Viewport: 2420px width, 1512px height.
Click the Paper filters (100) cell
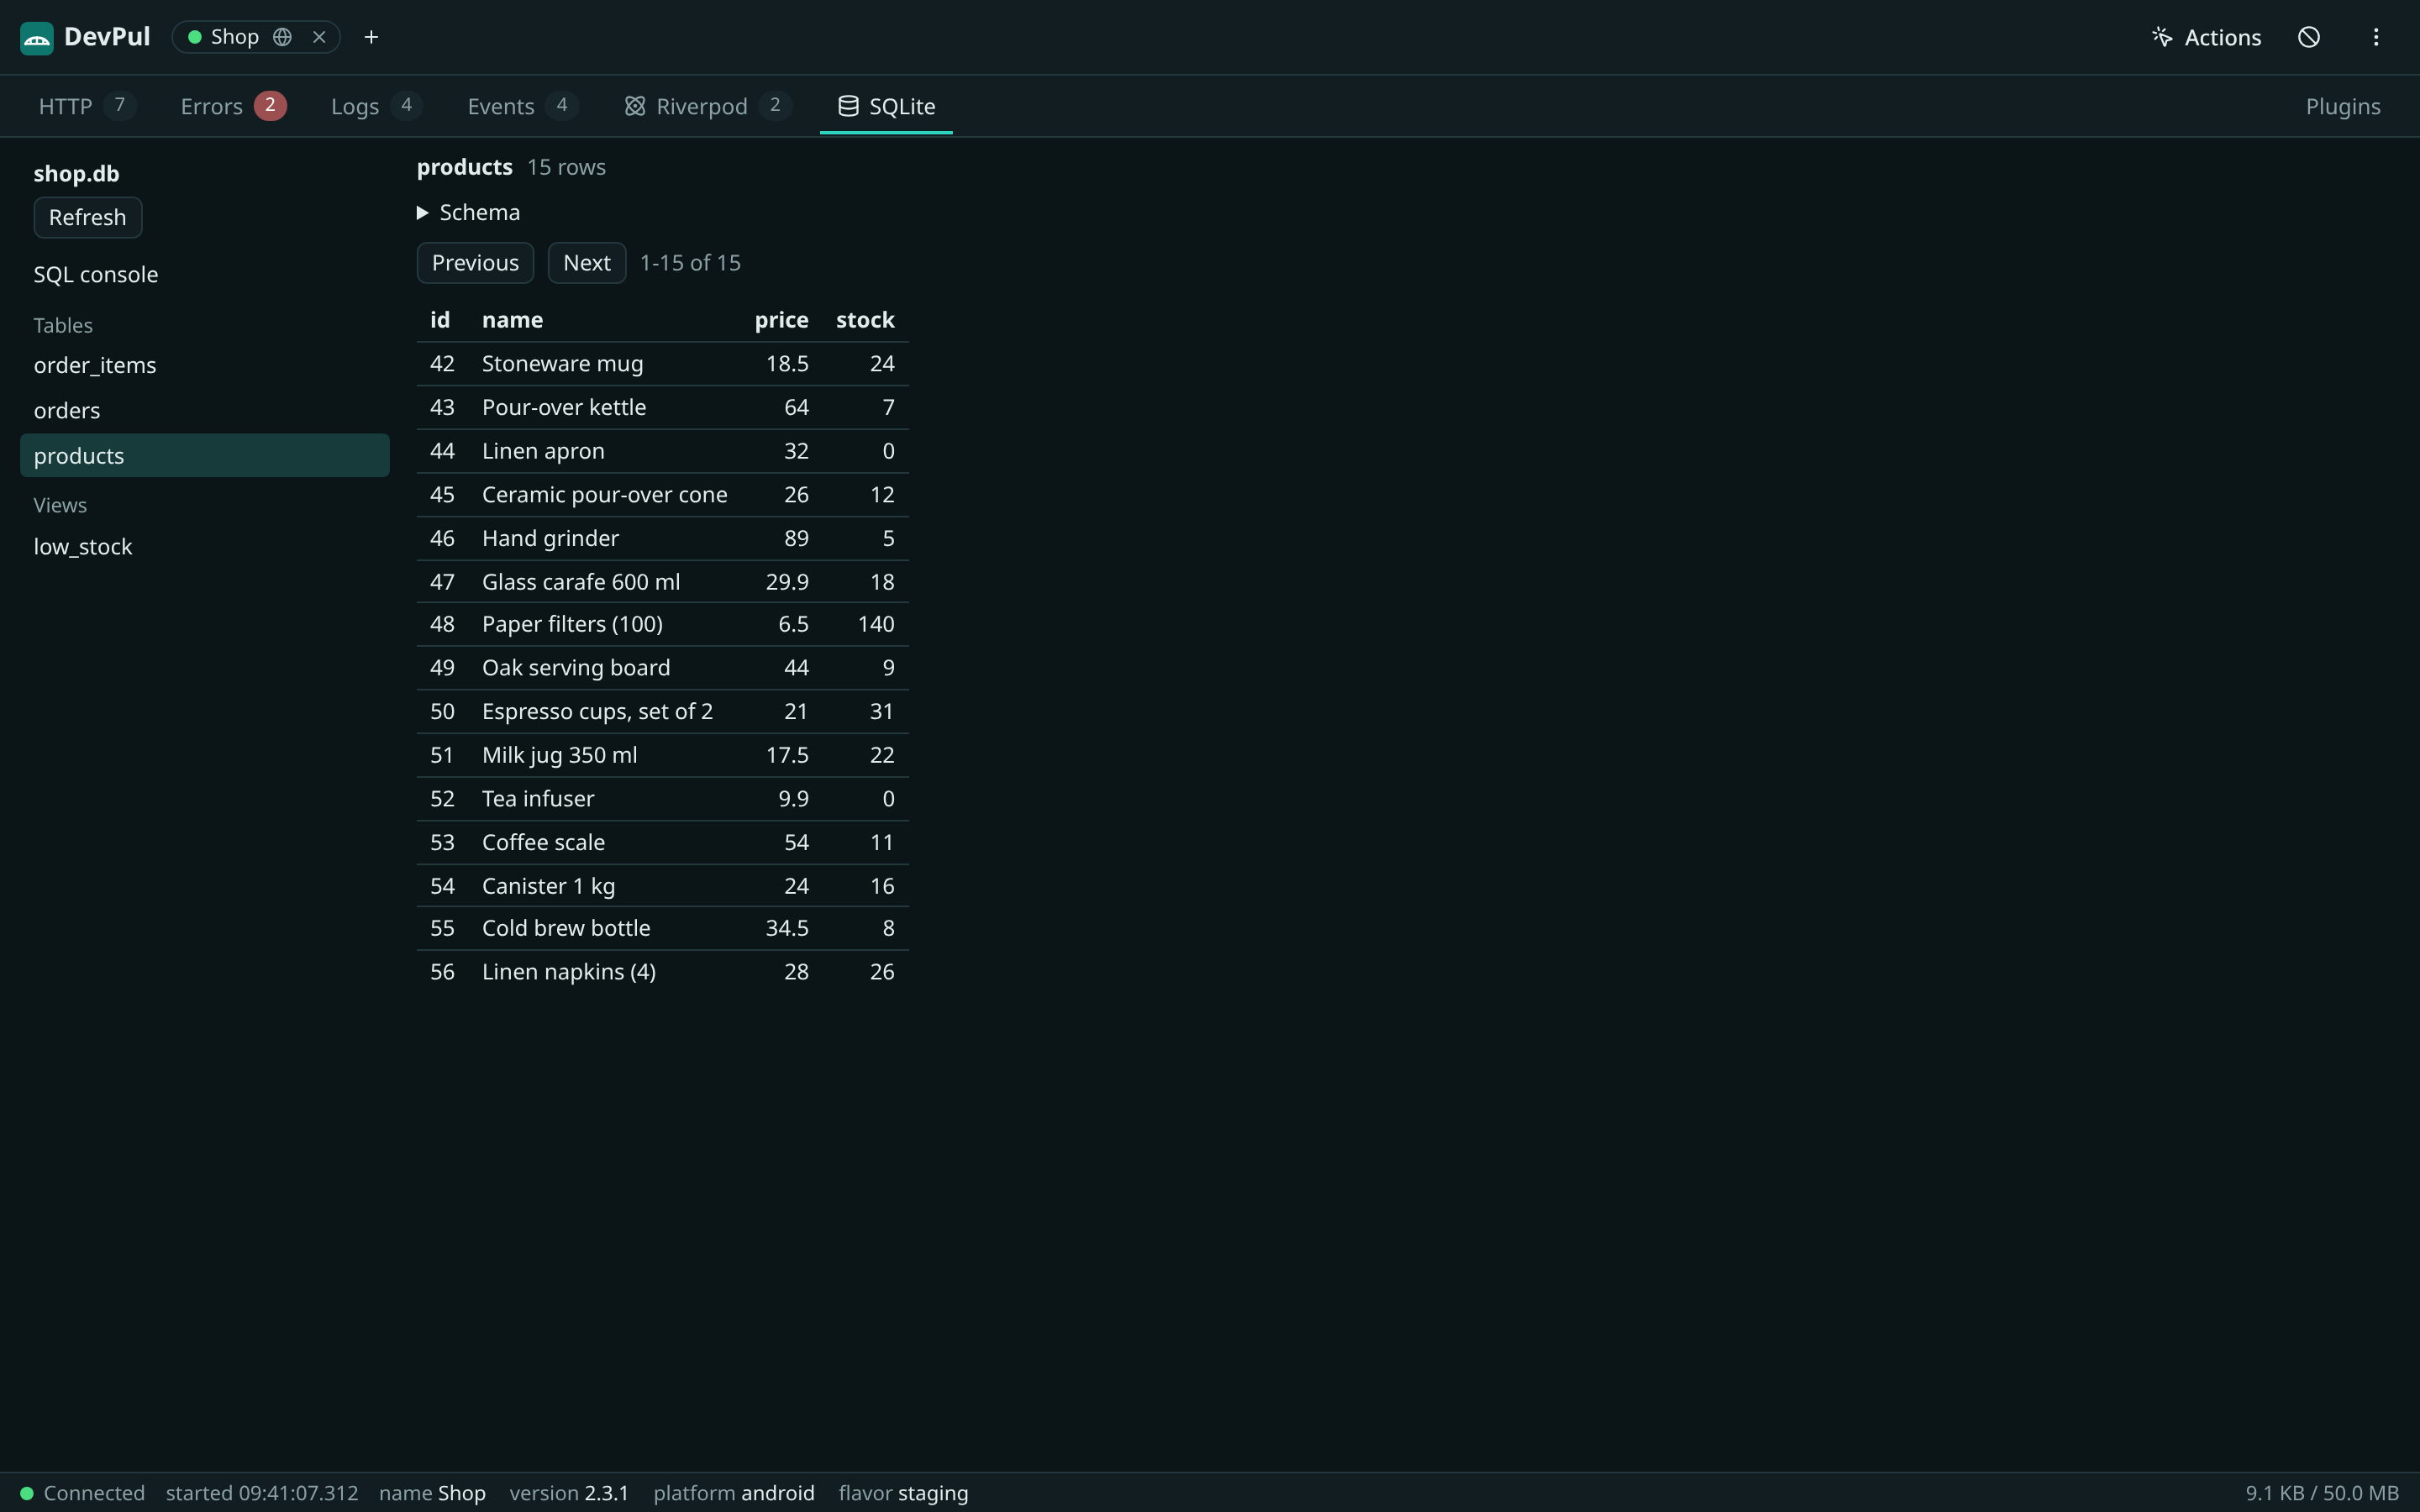(572, 624)
